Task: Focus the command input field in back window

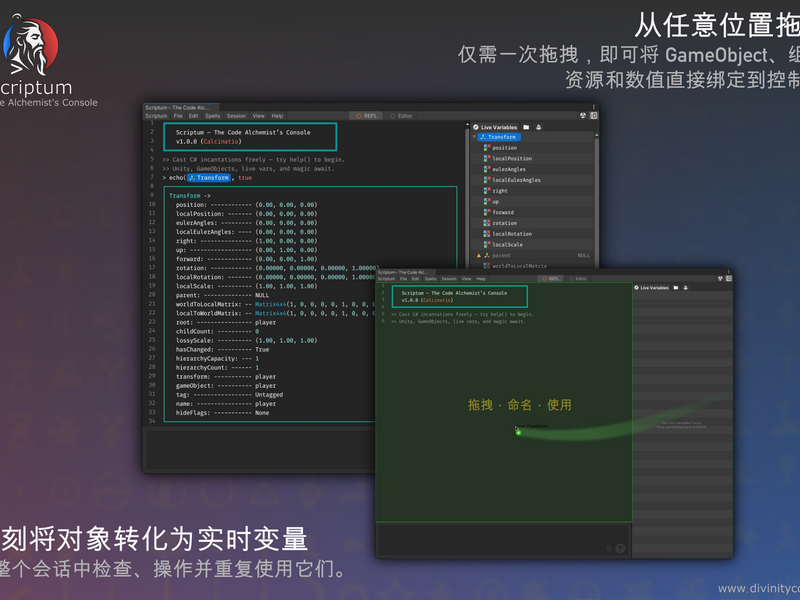Action: click(260, 449)
